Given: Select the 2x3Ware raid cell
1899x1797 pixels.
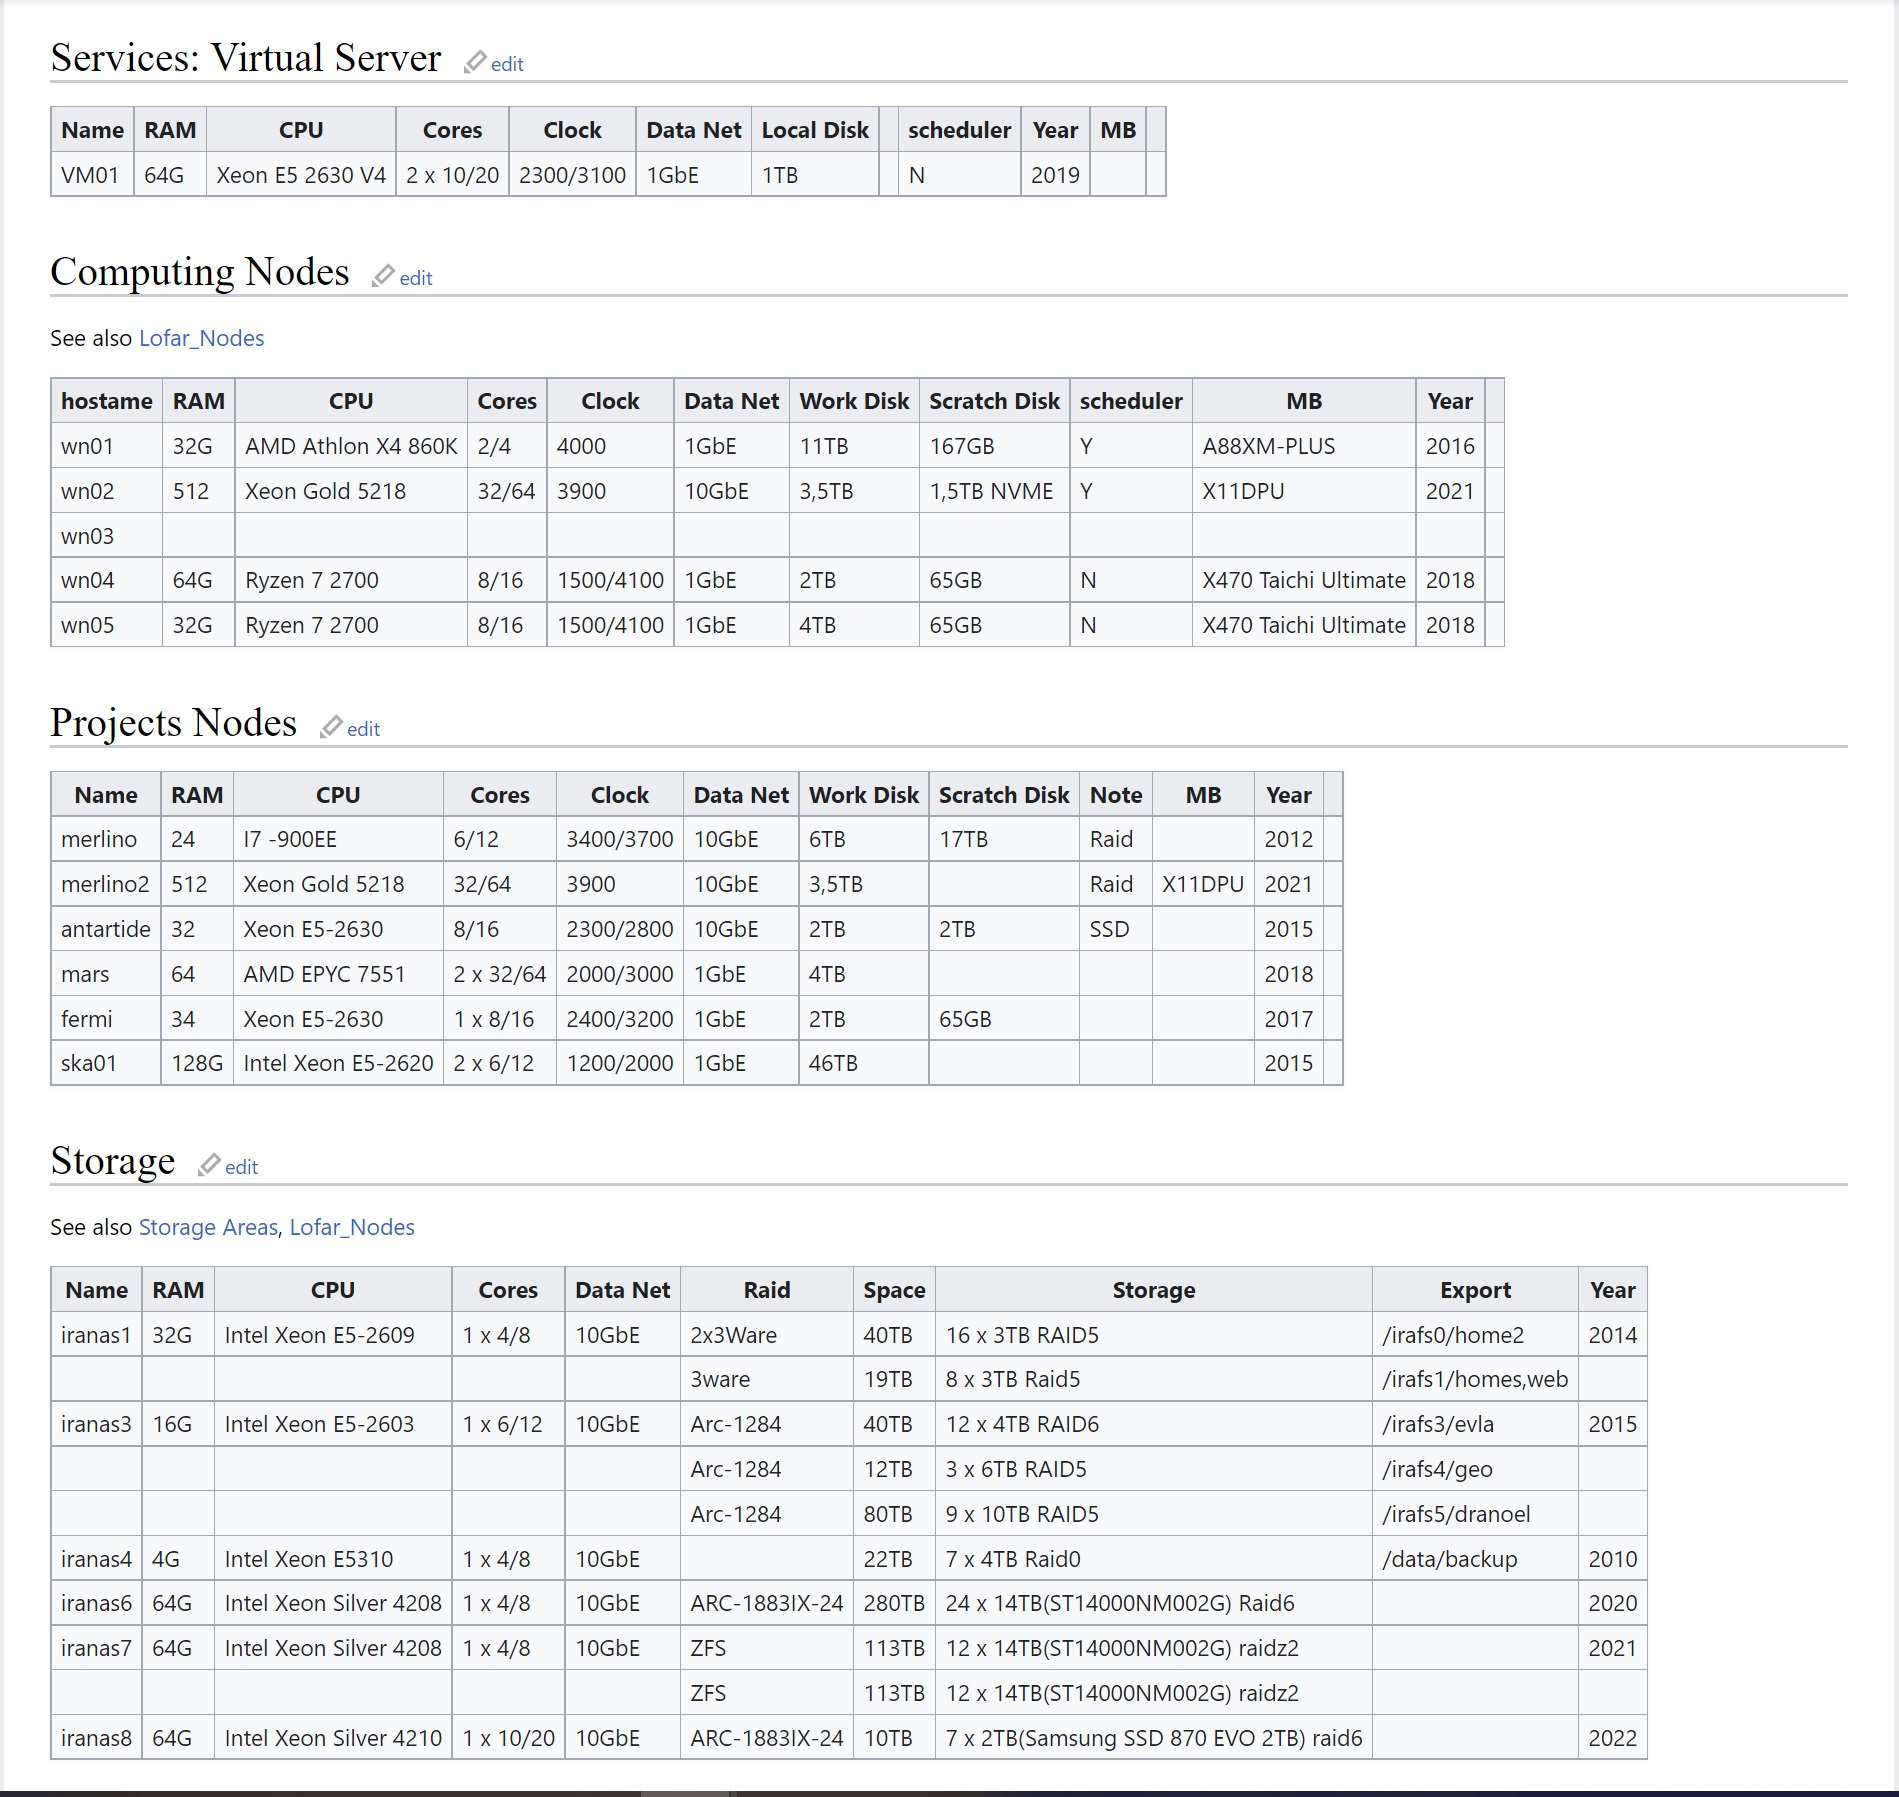Looking at the screenshot, I should [x=767, y=1335].
